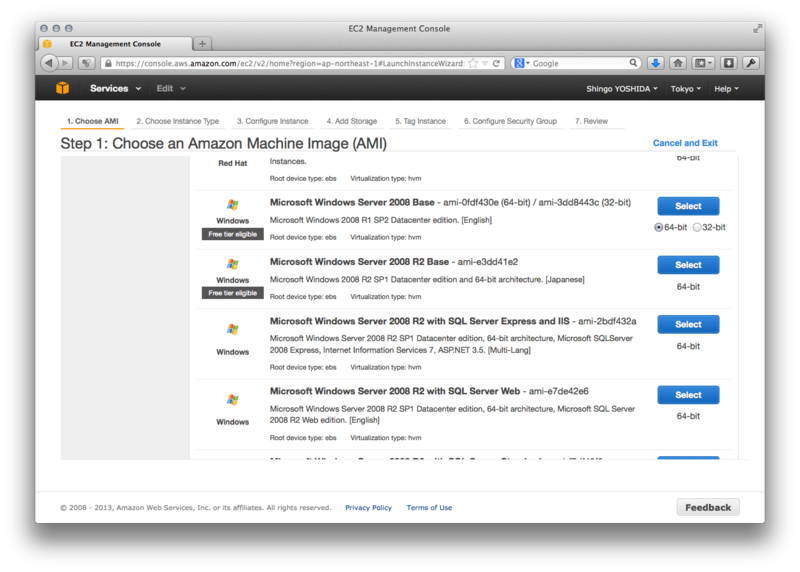This screenshot has height=572, width=800.
Task: Click Cancel and Exit link
Action: 685,143
